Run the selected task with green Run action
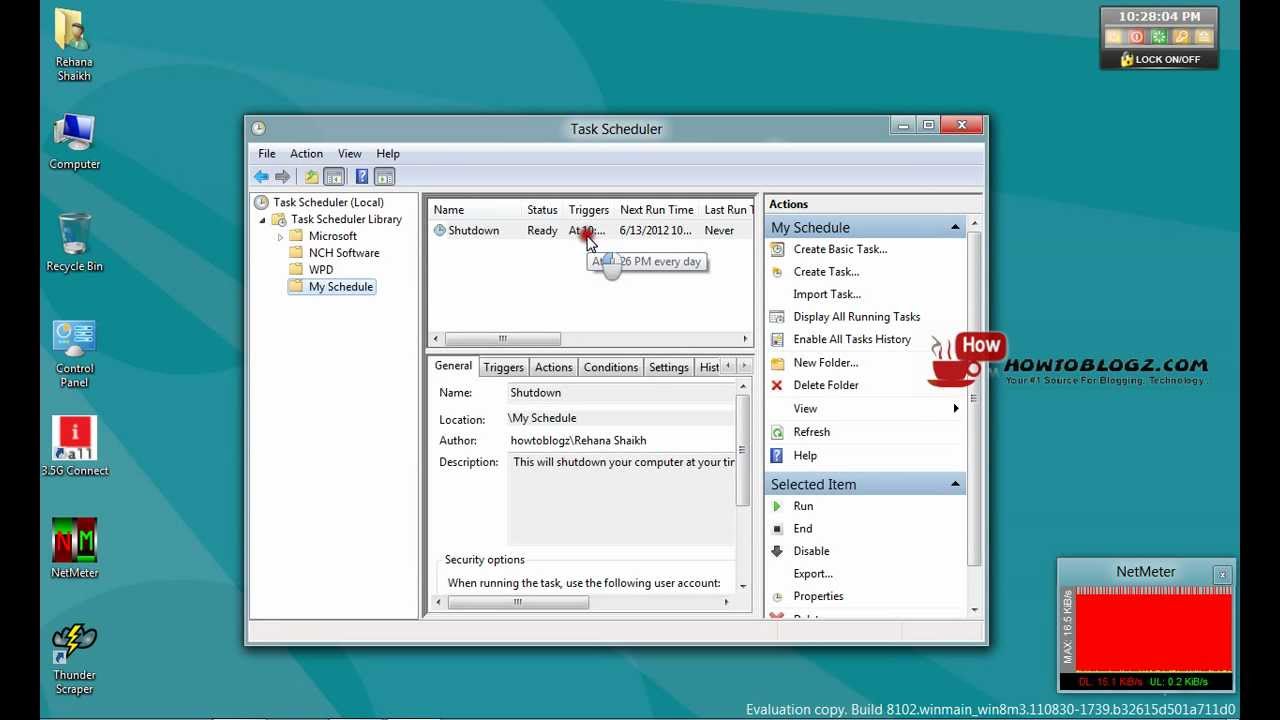 803,506
